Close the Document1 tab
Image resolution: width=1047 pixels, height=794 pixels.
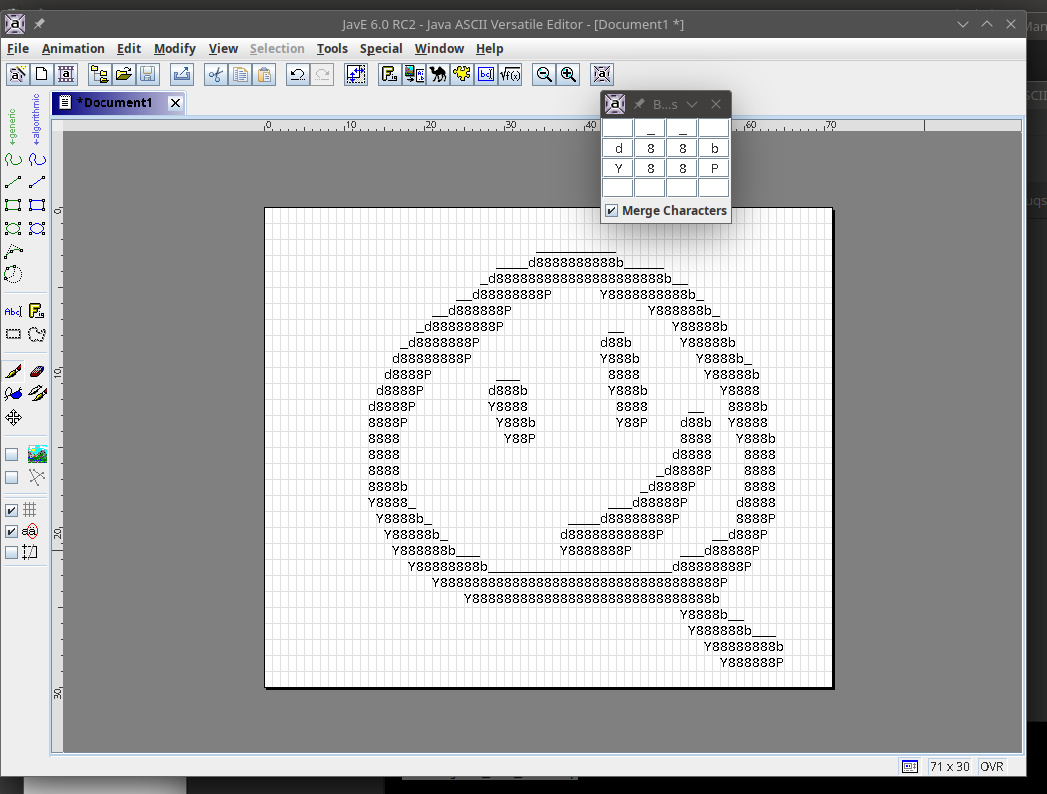coord(175,103)
